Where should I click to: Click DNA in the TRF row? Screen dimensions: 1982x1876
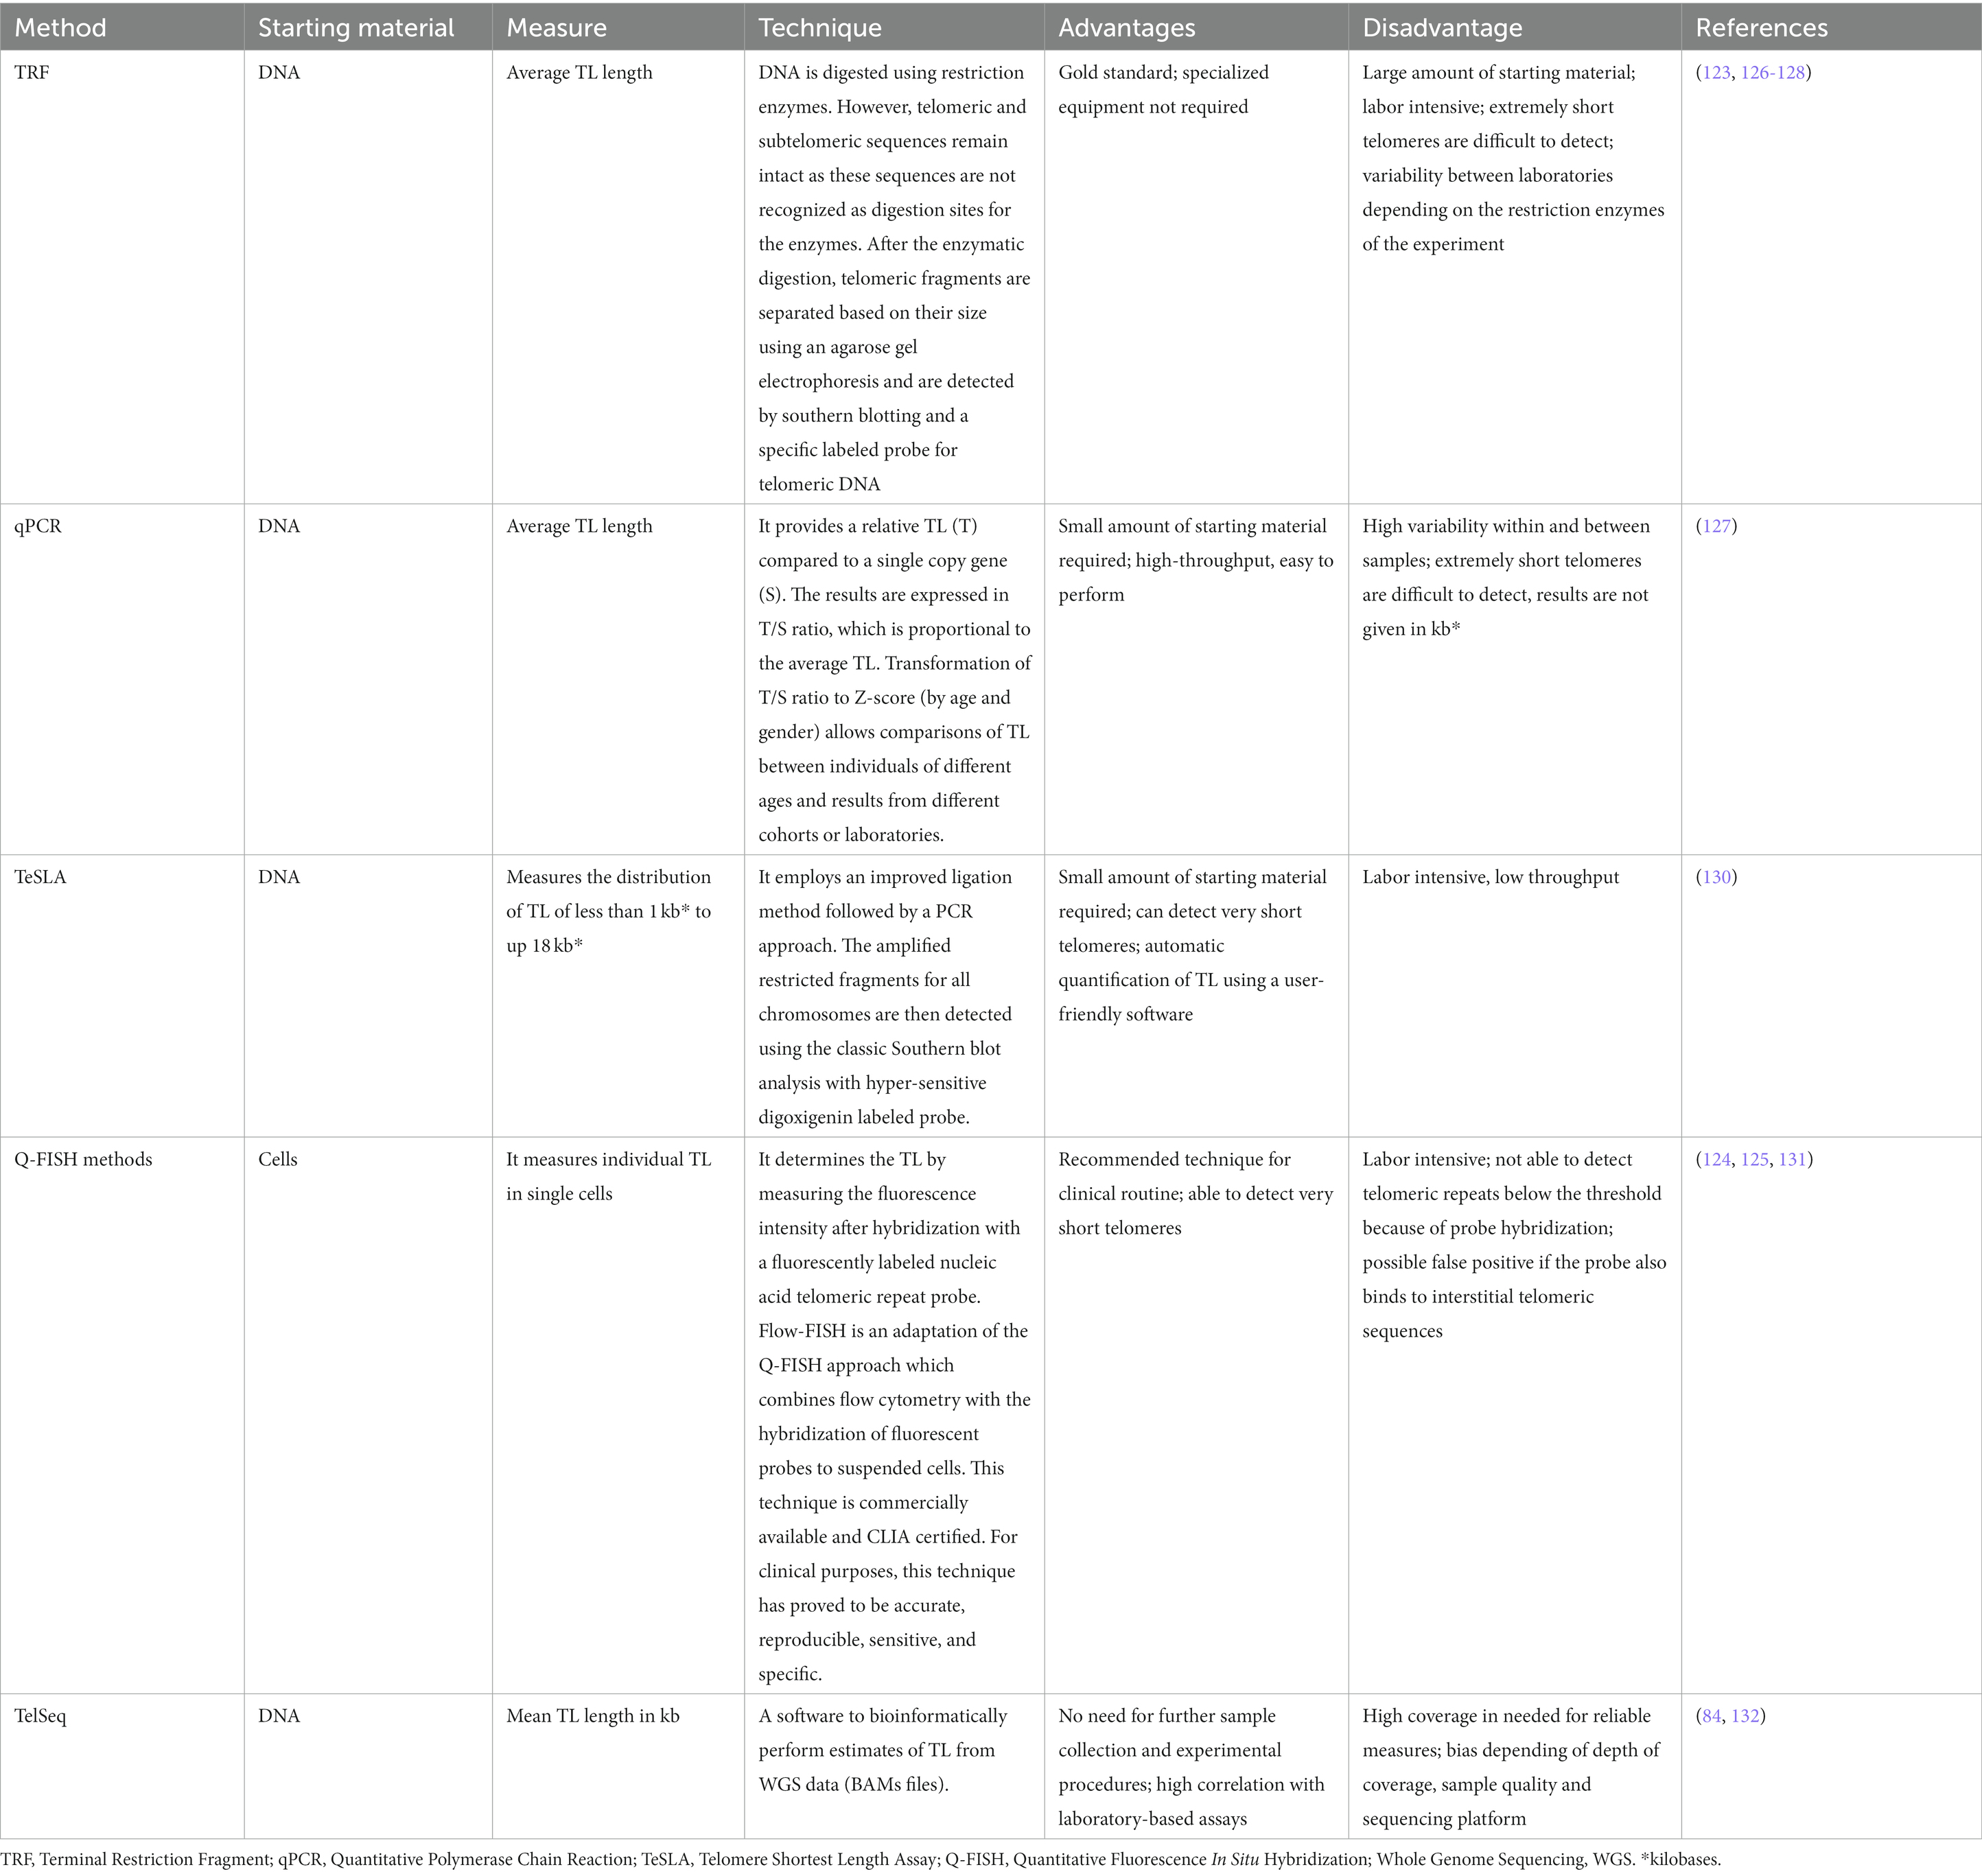coord(279,73)
